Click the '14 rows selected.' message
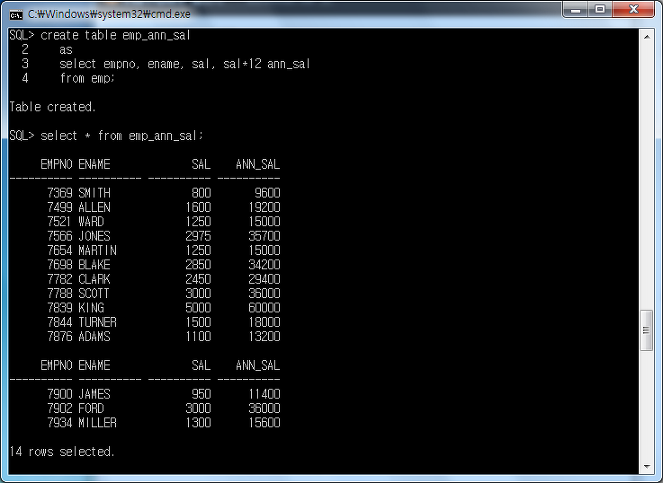663x483 pixels. pos(62,452)
